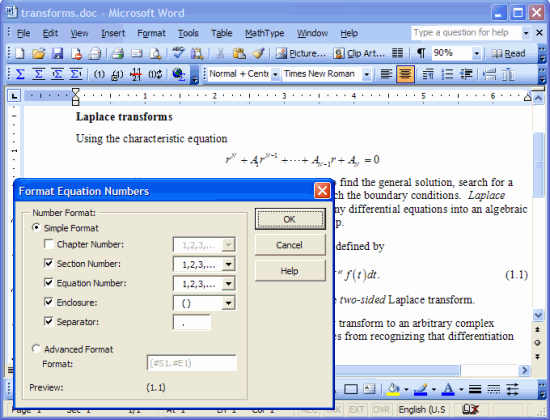Image resolution: width=550 pixels, height=420 pixels.
Task: Apply blue Font Color swatch
Action: [448, 389]
